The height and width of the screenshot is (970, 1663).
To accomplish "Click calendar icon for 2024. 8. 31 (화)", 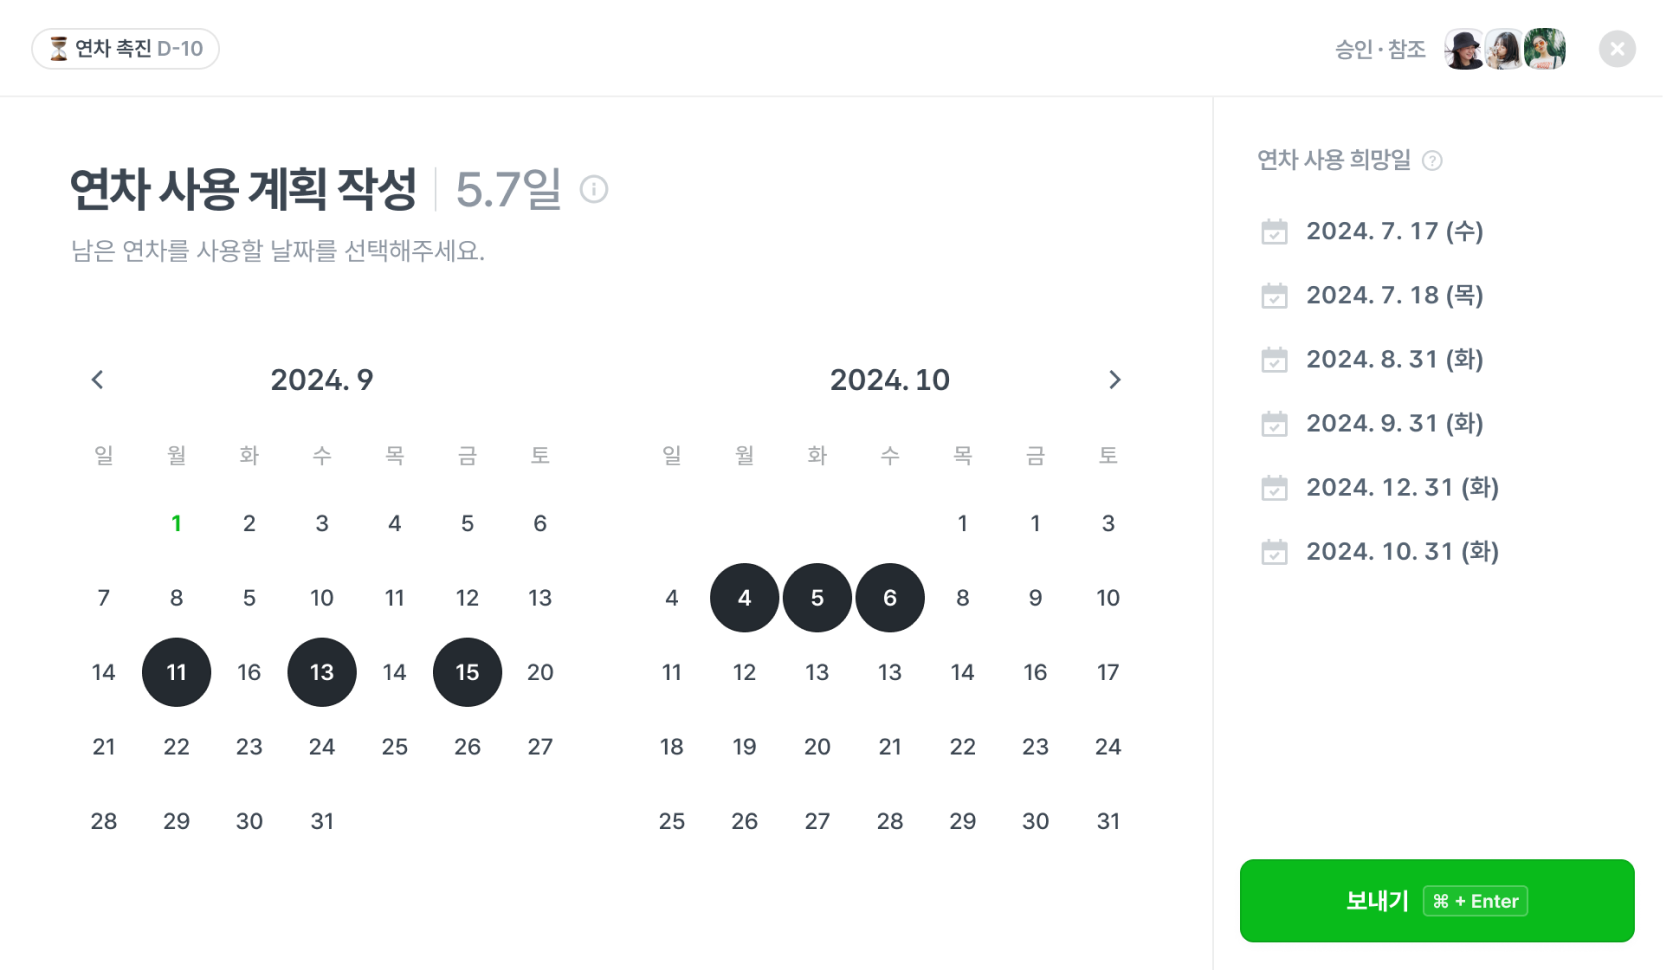I will coord(1274,360).
